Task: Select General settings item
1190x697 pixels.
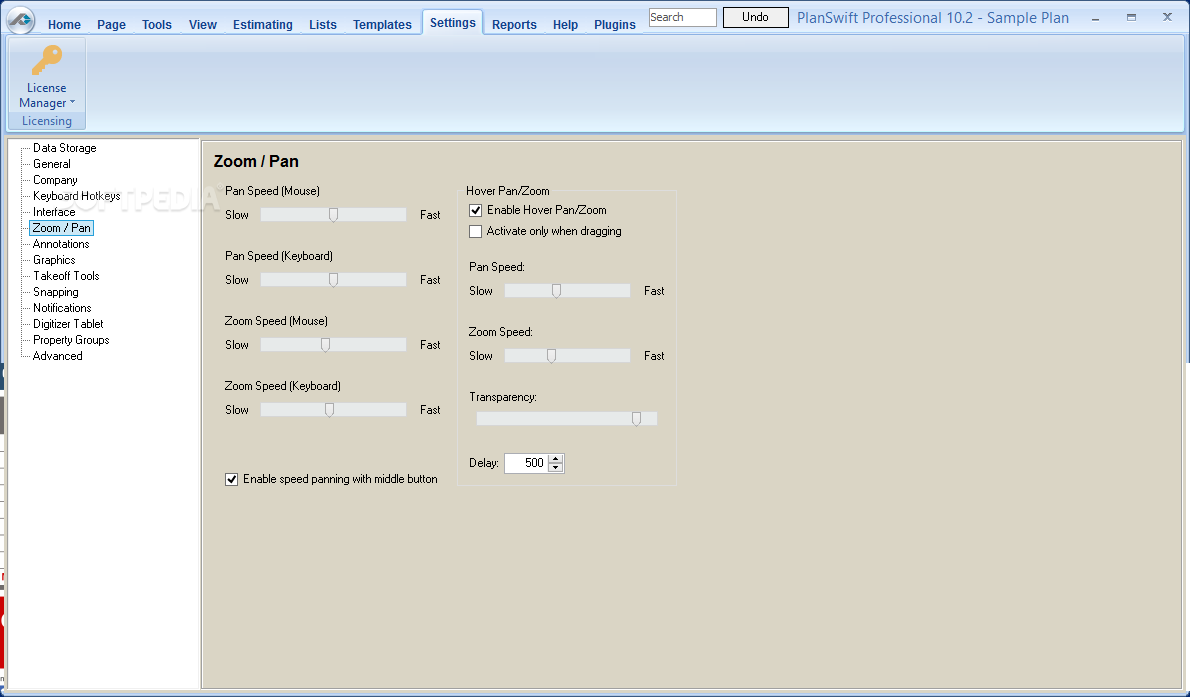Action: (52, 164)
